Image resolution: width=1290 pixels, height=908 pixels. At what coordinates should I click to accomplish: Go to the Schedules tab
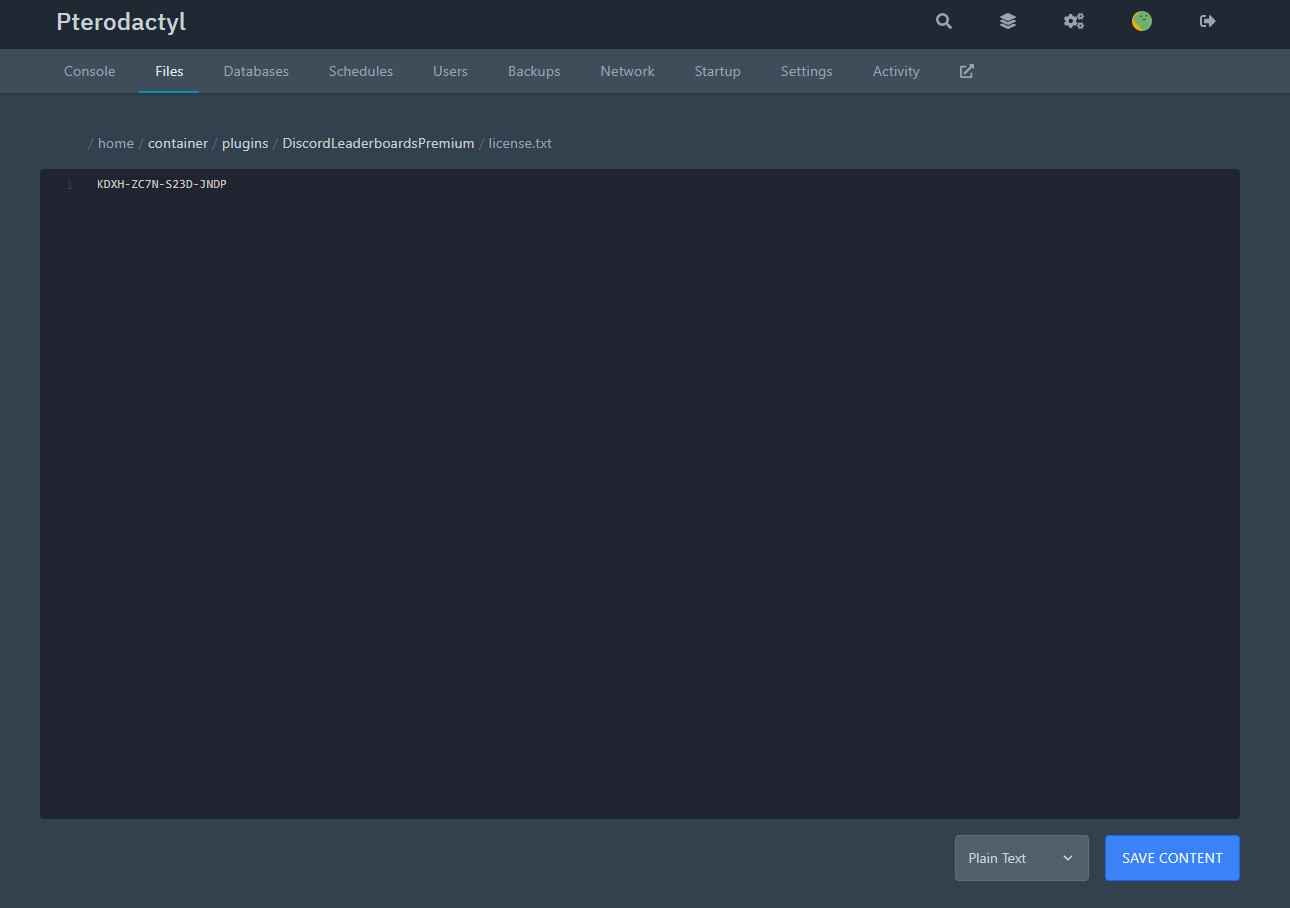[x=360, y=71]
